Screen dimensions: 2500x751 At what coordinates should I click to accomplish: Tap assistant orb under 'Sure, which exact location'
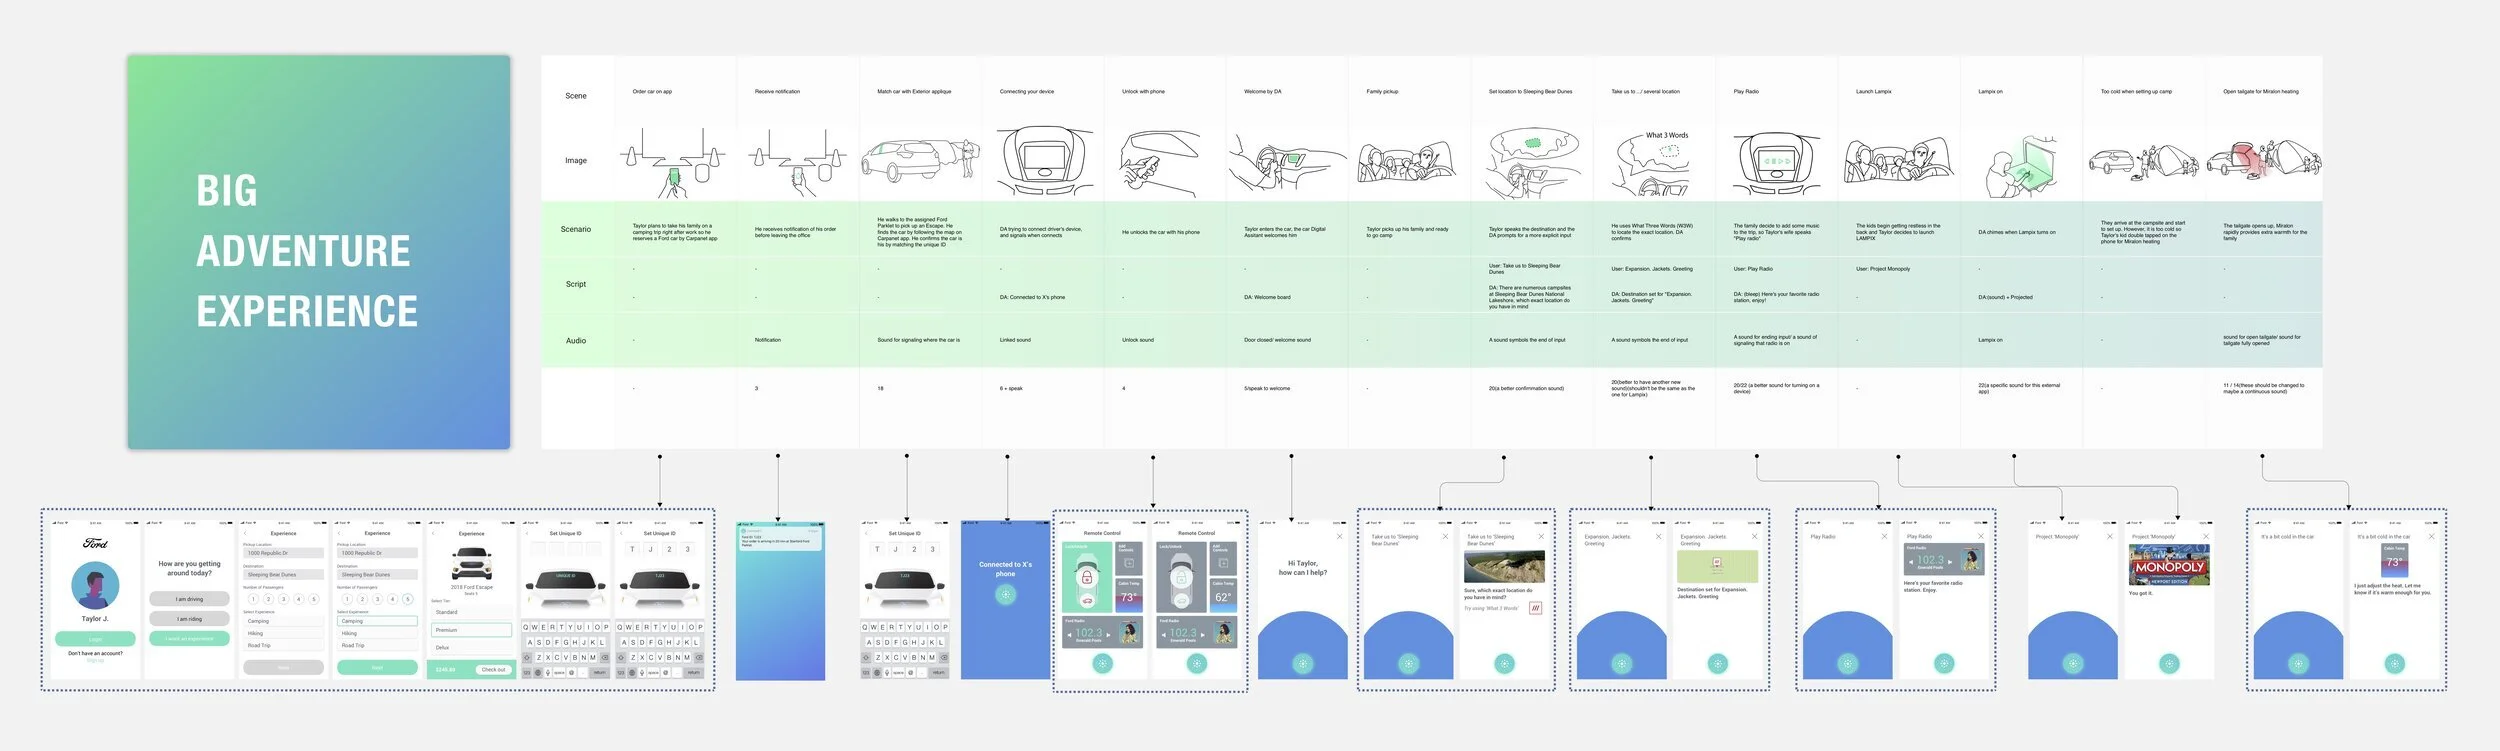(1504, 663)
